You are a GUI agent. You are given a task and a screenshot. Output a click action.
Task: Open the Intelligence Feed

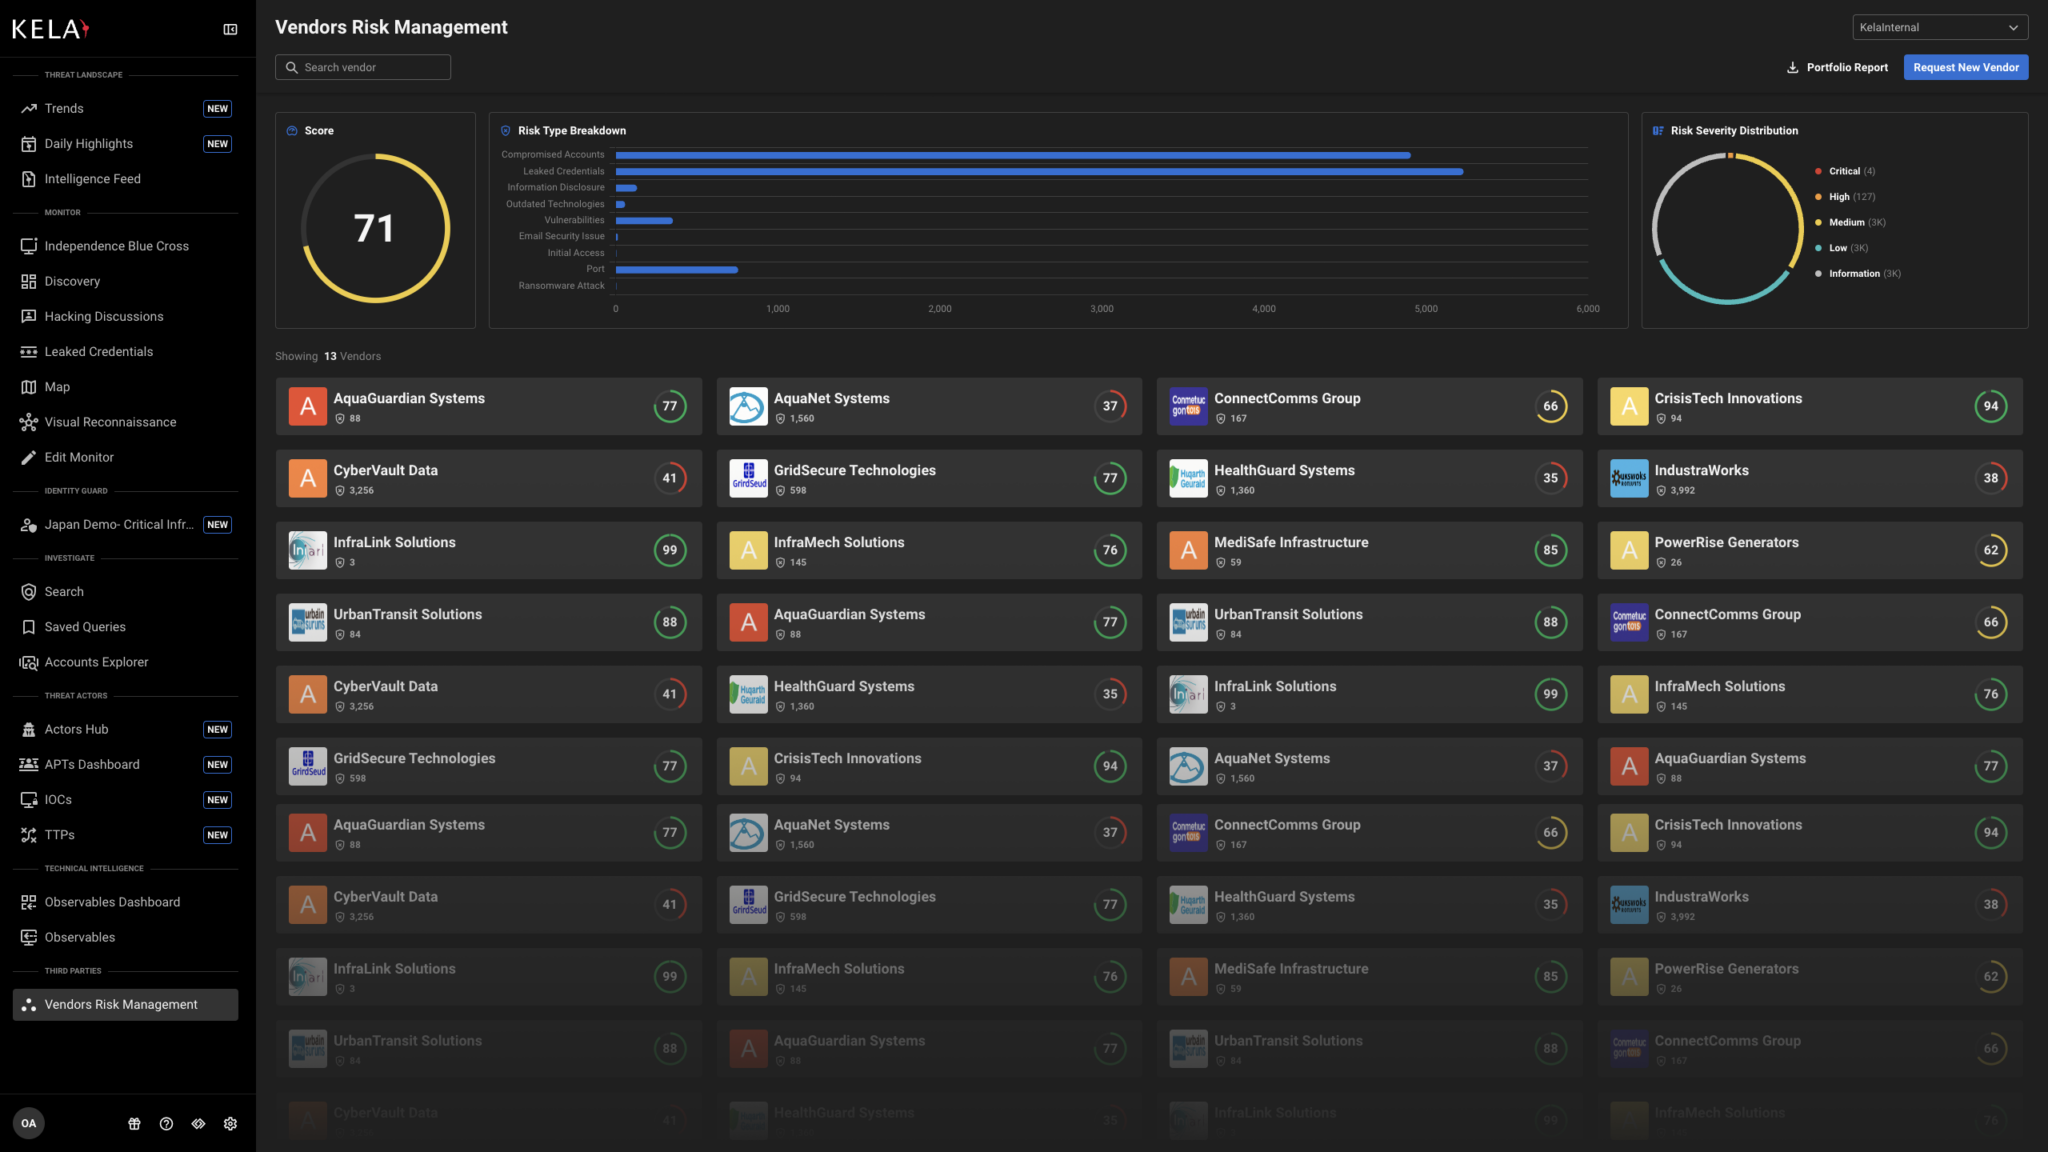coord(93,178)
